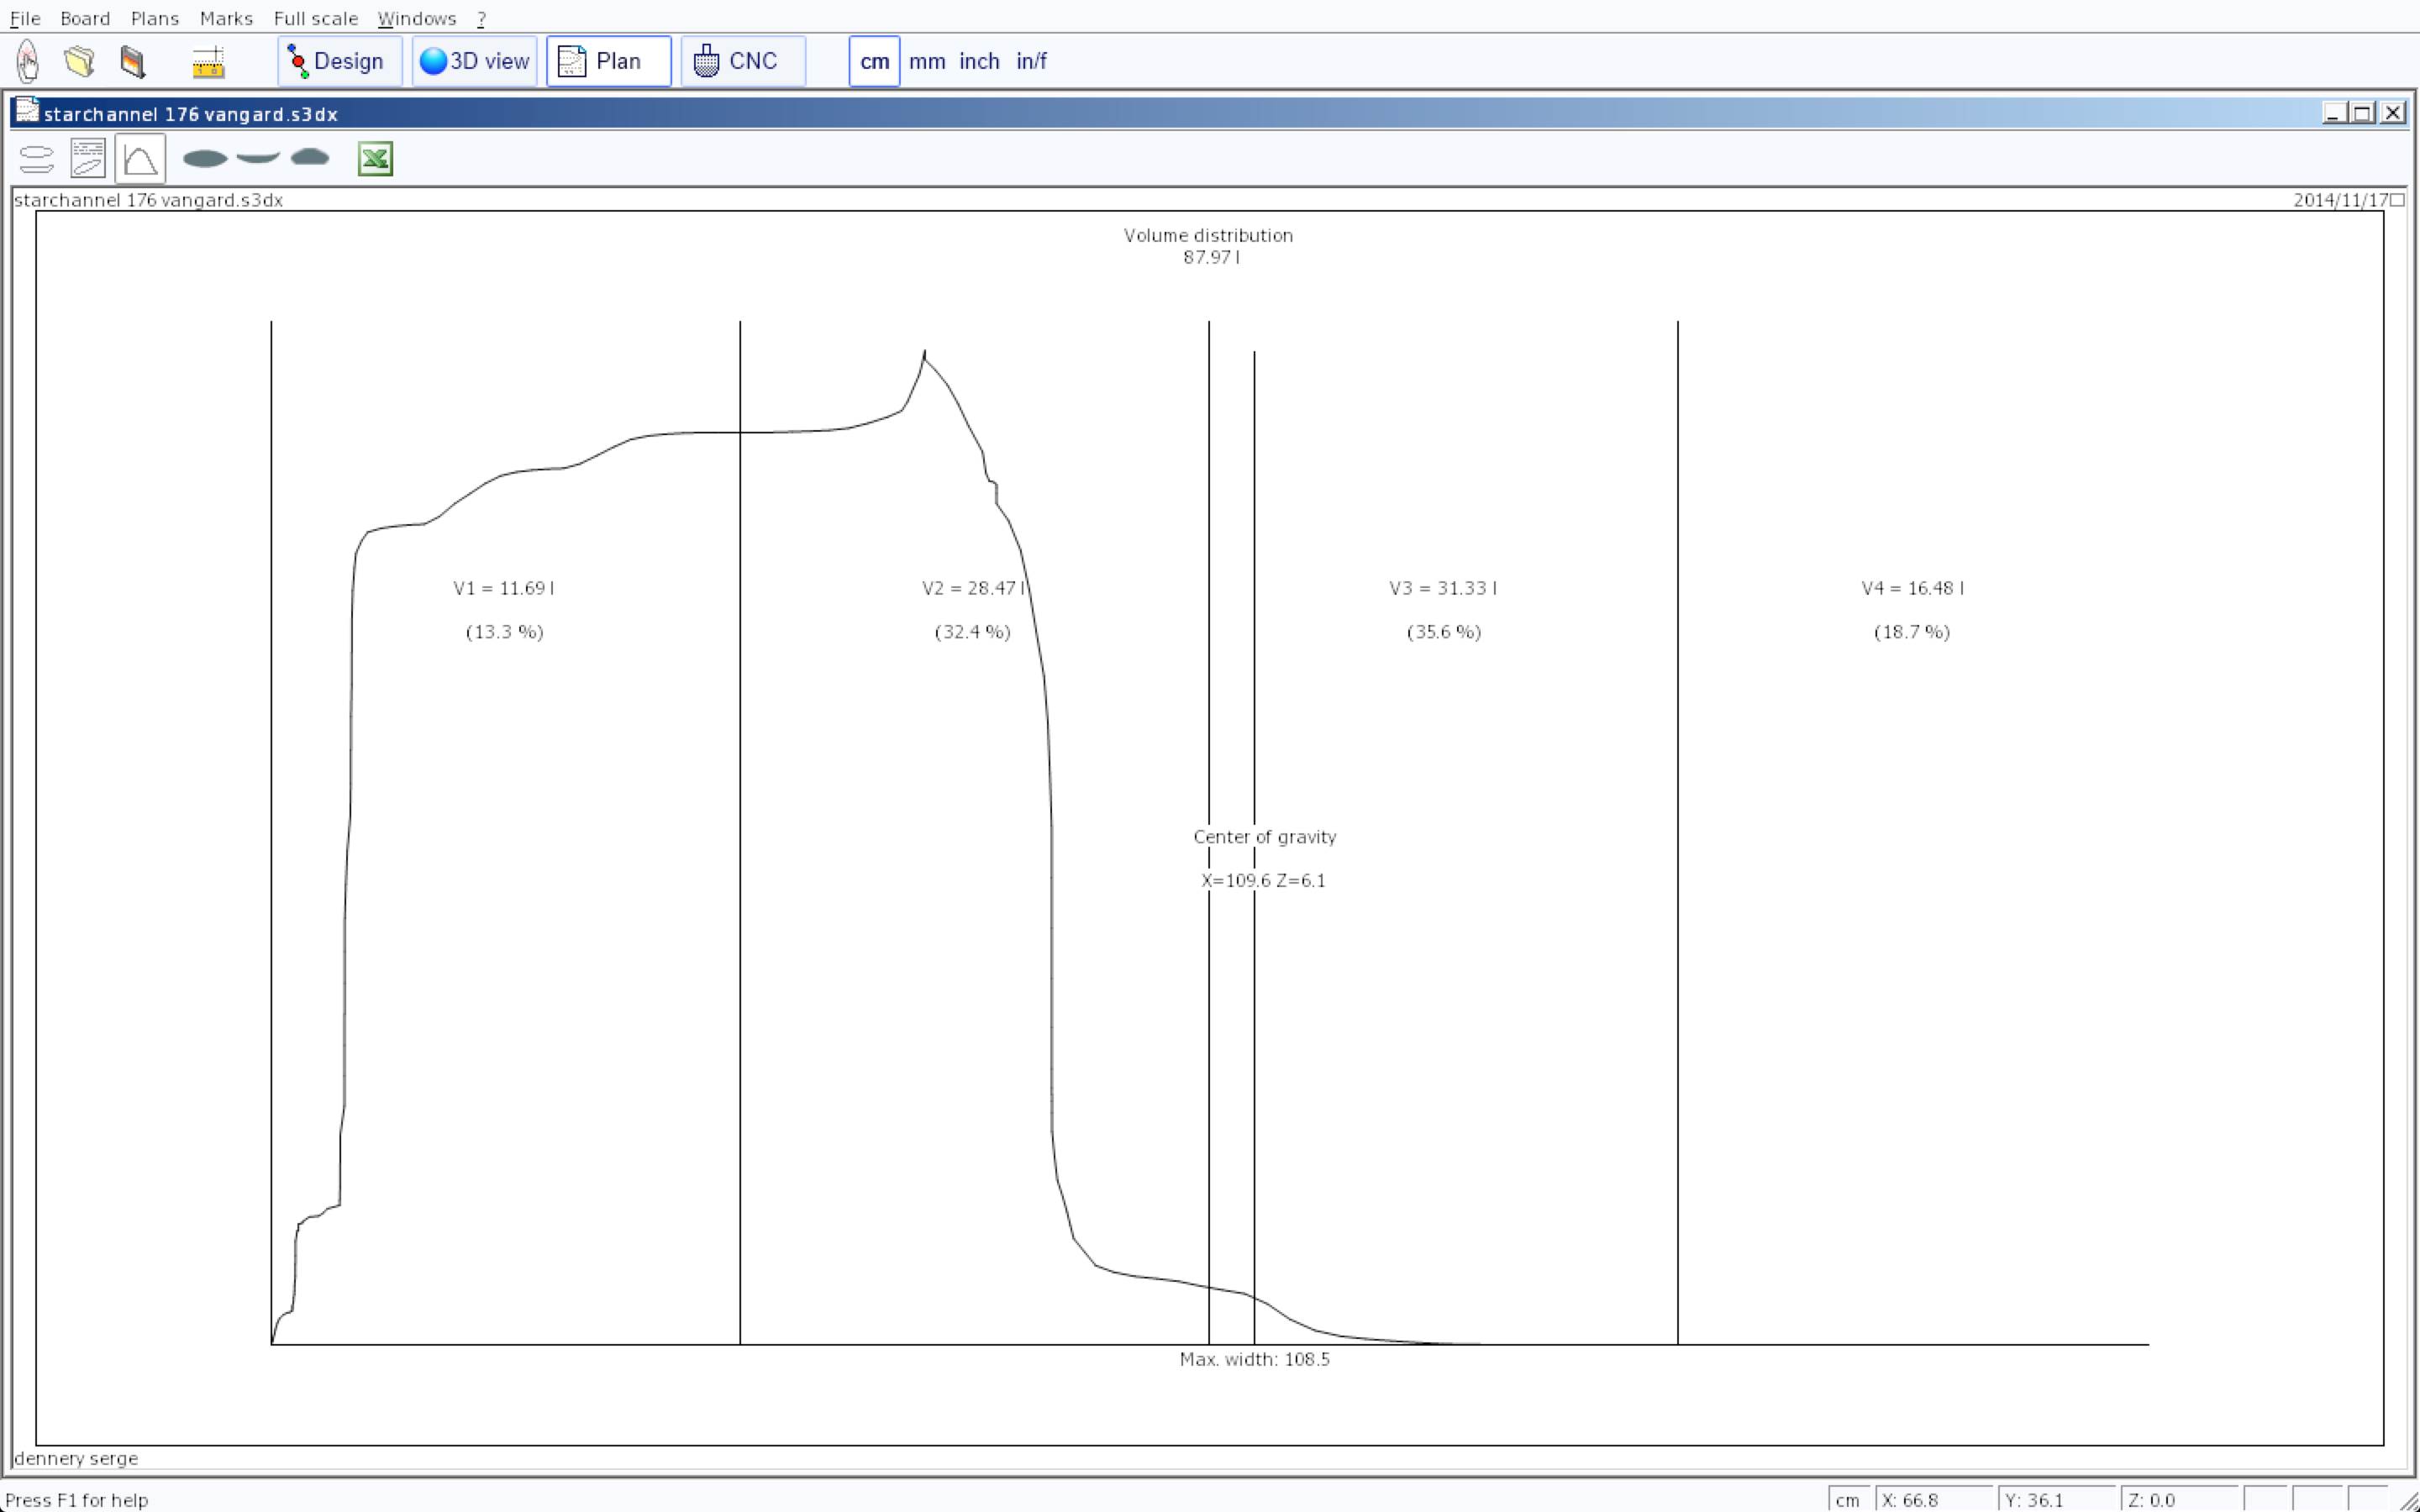2420x1512 pixels.
Task: Select the outline plan view icon
Action: tap(36, 159)
